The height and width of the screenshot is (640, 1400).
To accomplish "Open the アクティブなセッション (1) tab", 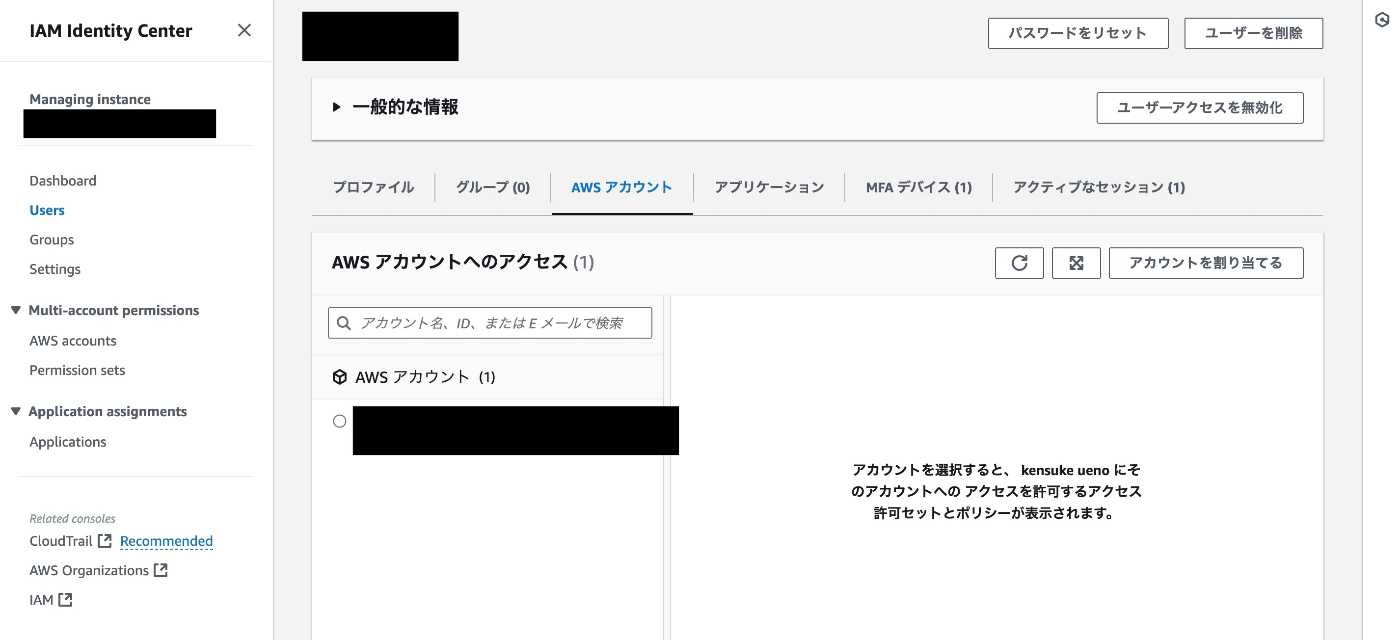I will click(x=1099, y=187).
